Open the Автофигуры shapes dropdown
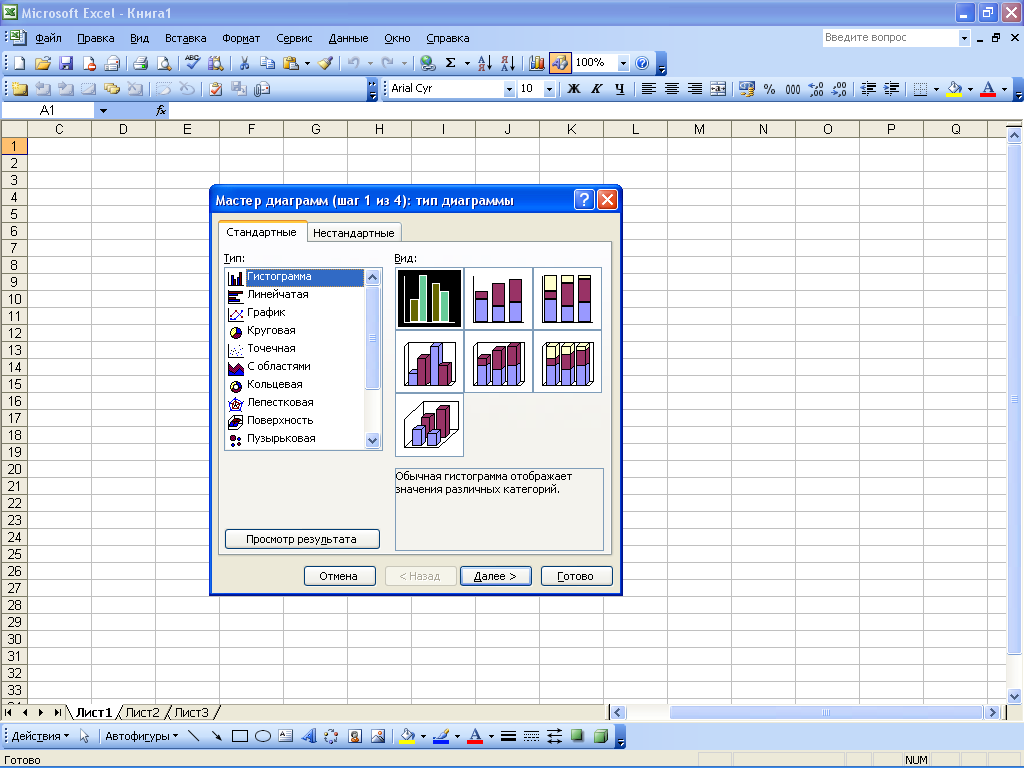Viewport: 1024px width, 768px height. [x=142, y=736]
